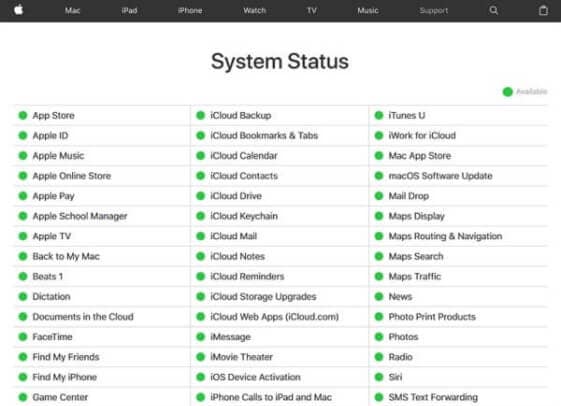This screenshot has width=561, height=406.
Task: Select the Dictation status entry
Action: point(52,297)
